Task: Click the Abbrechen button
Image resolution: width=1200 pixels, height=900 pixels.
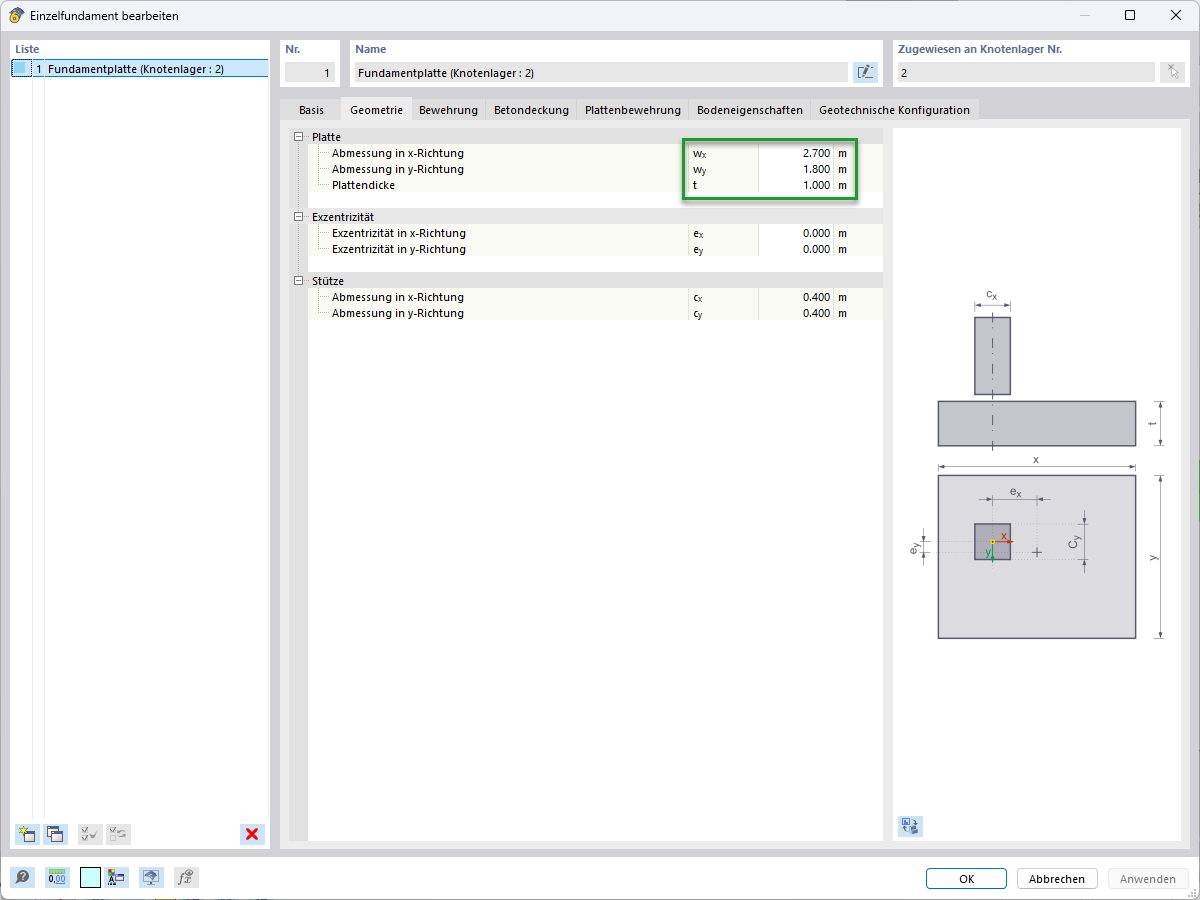Action: [x=1057, y=879]
